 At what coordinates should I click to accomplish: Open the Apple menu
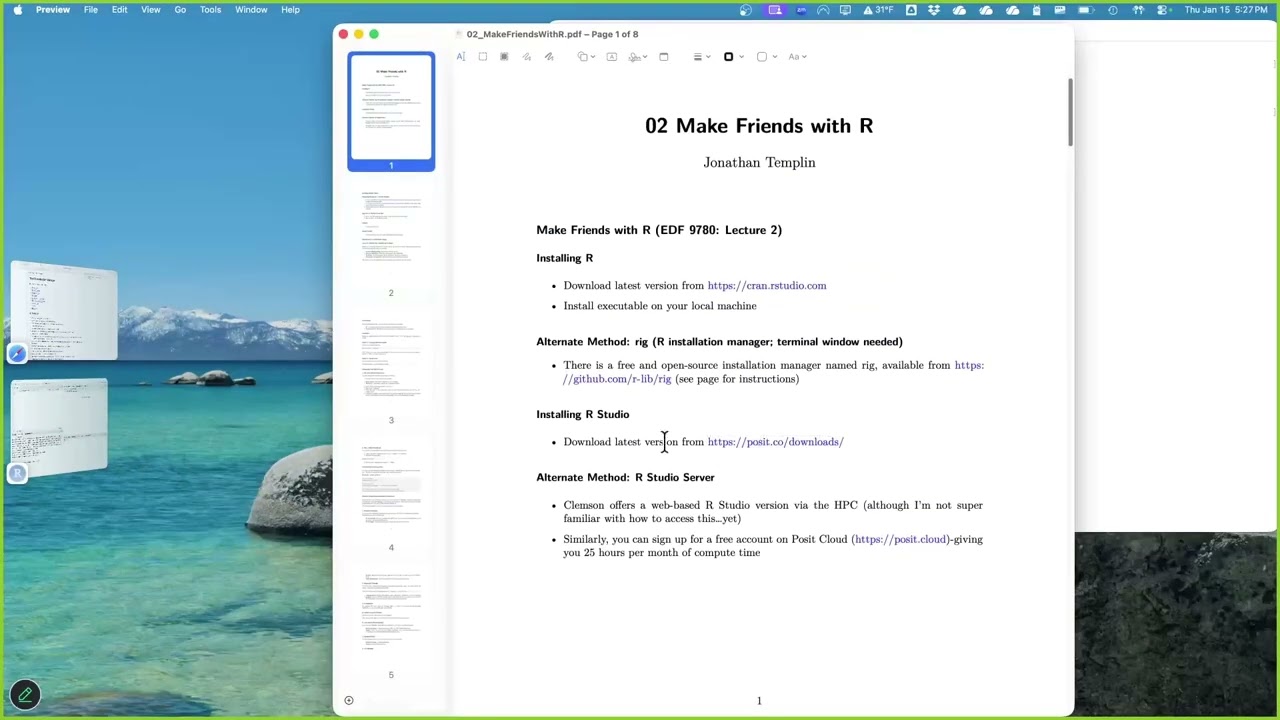point(17,10)
